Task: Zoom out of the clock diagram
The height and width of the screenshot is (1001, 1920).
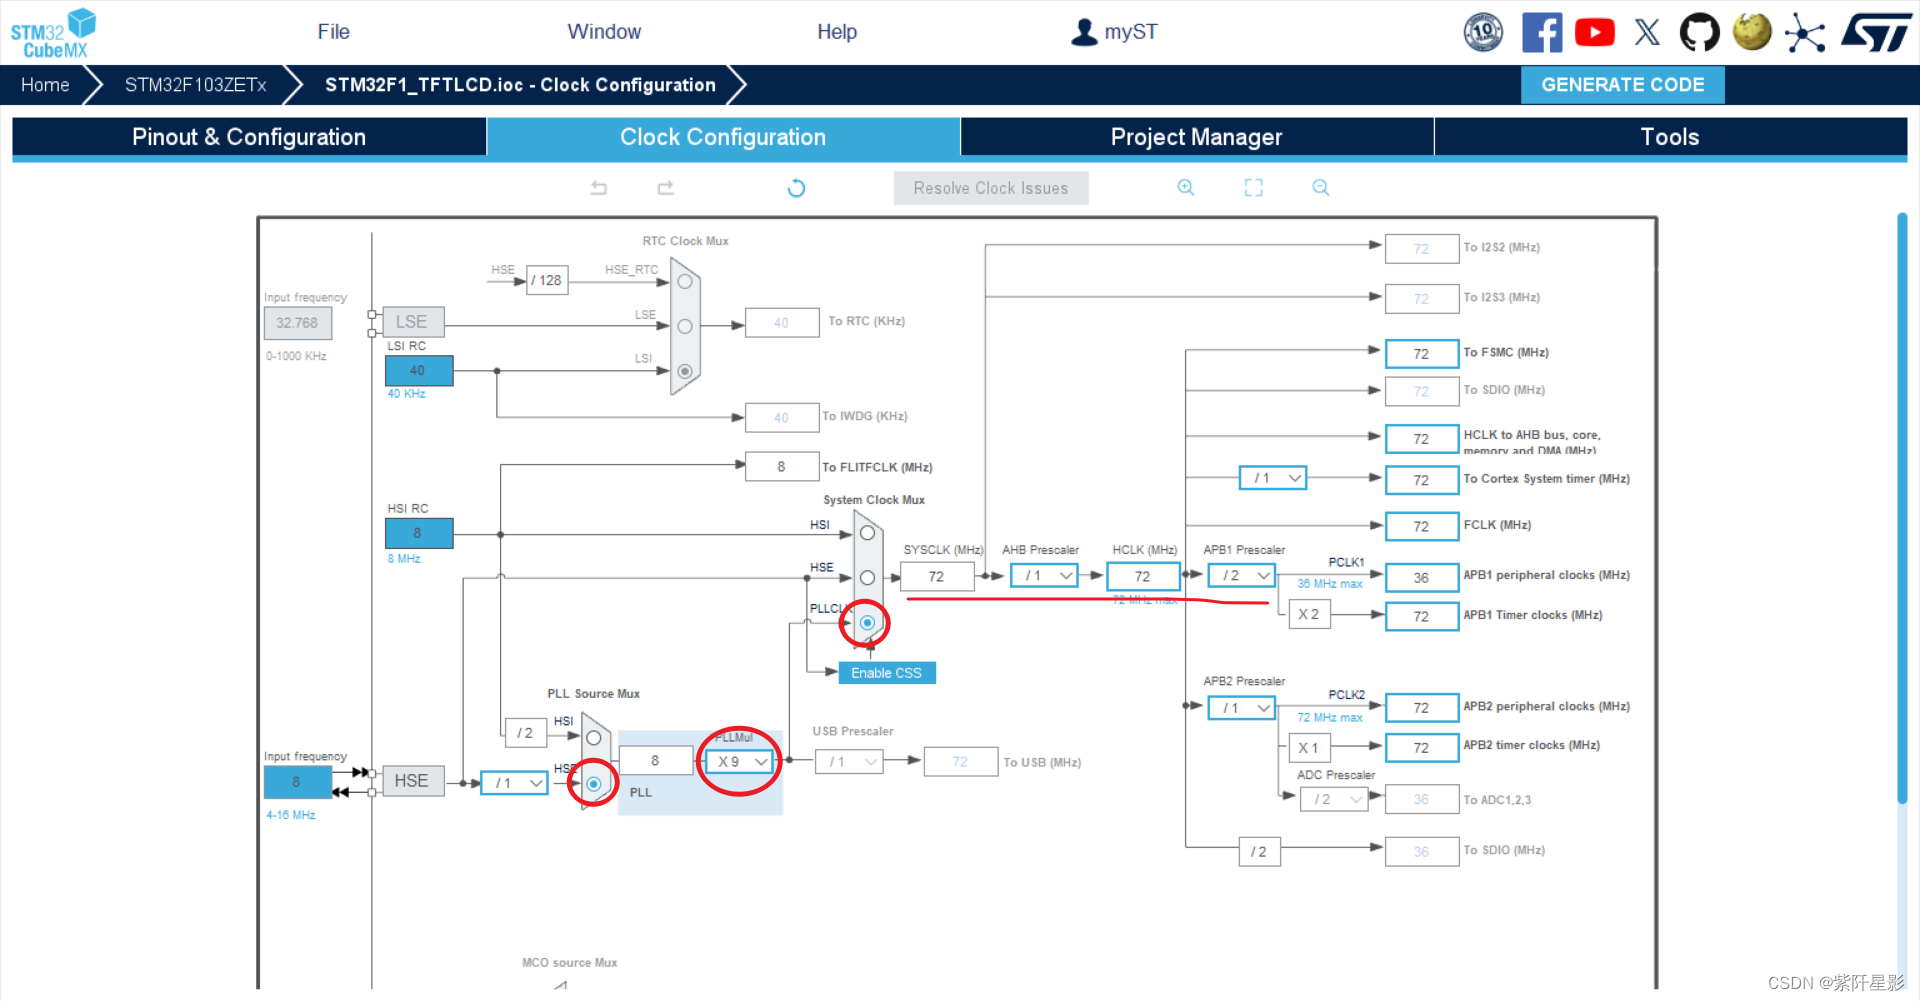Action: point(1321,188)
